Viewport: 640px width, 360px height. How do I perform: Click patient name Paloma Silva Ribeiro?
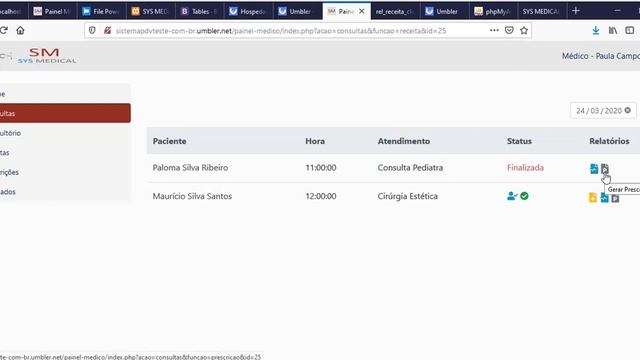pyautogui.click(x=190, y=167)
